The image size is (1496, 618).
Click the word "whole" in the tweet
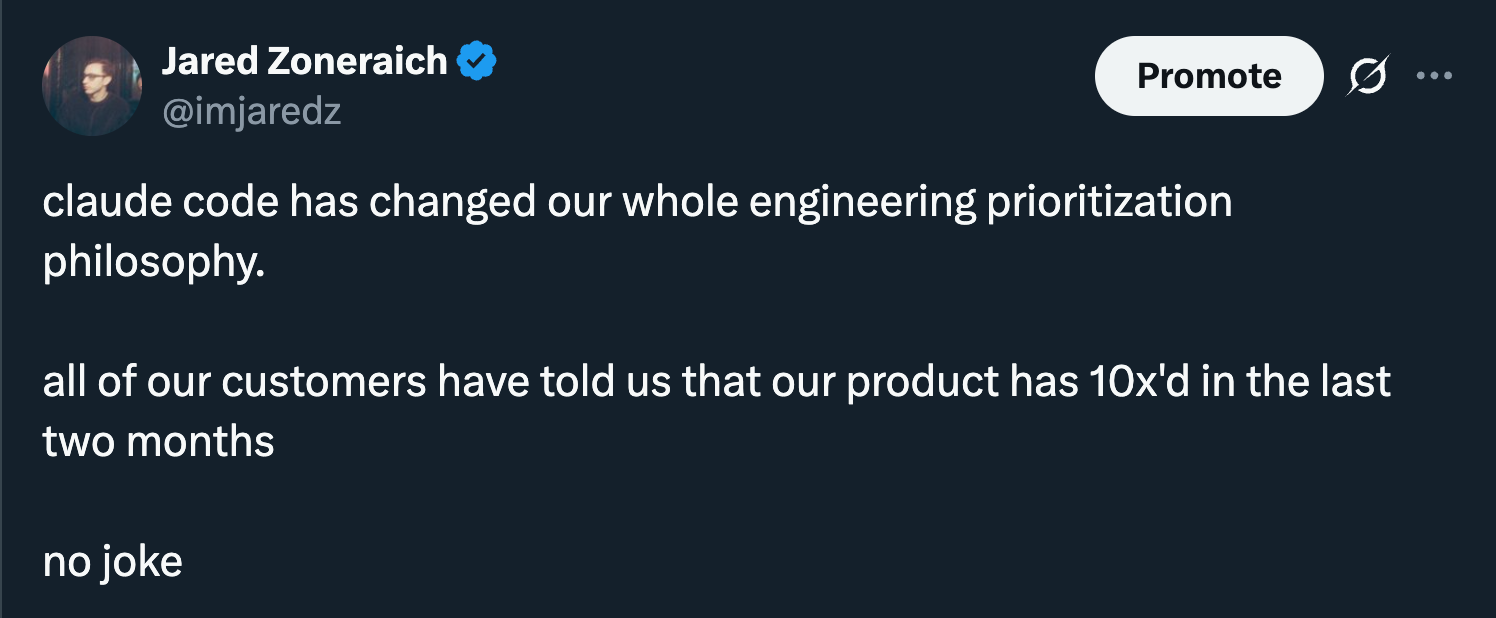tap(680, 202)
